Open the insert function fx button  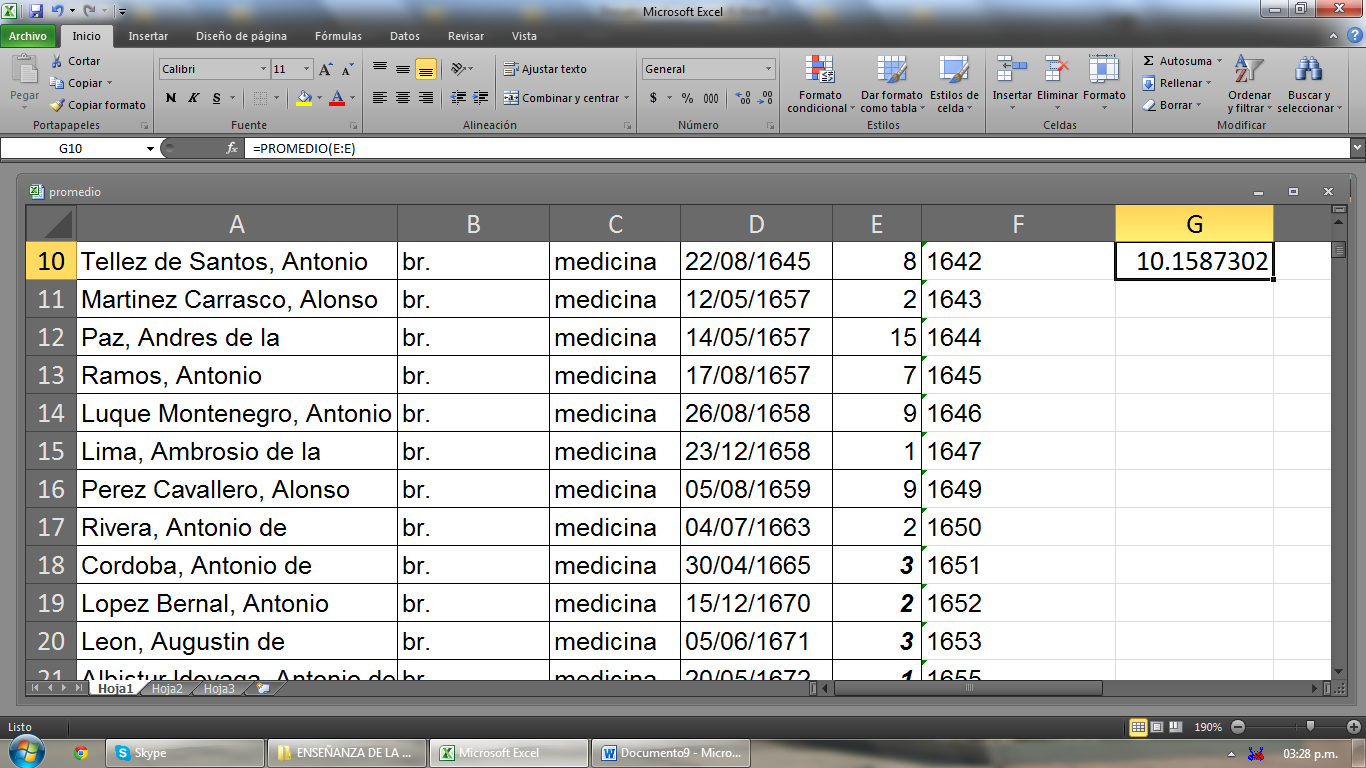pyautogui.click(x=232, y=148)
